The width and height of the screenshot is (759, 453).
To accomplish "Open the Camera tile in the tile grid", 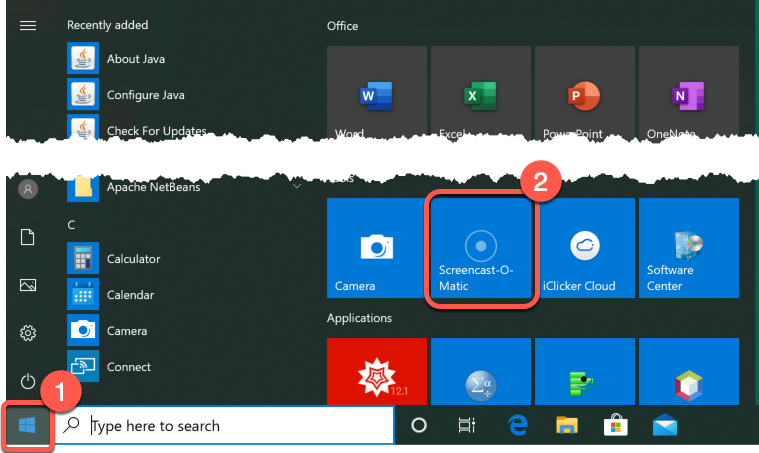I will point(377,248).
